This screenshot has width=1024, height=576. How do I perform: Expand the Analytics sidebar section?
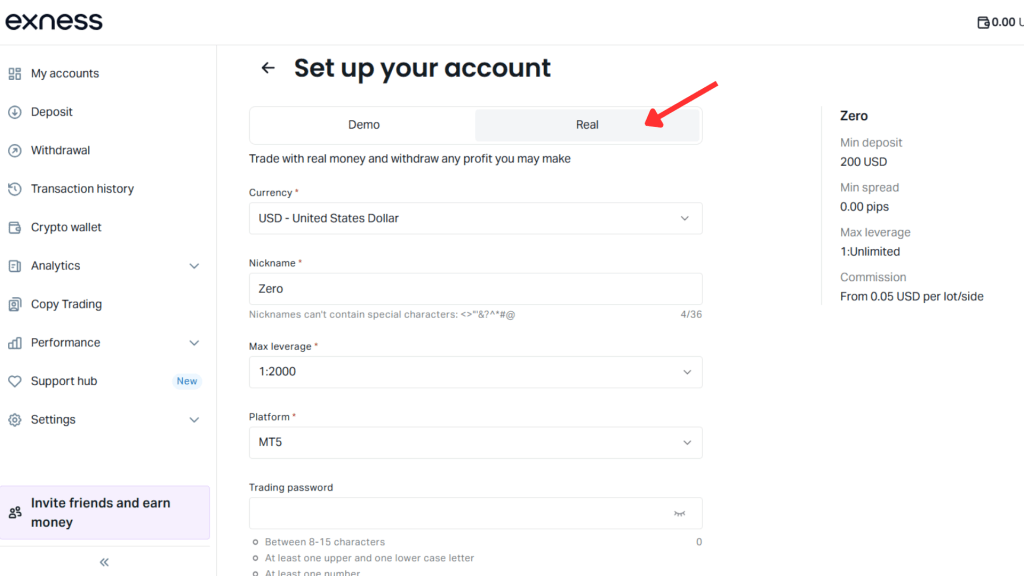[x=194, y=266]
